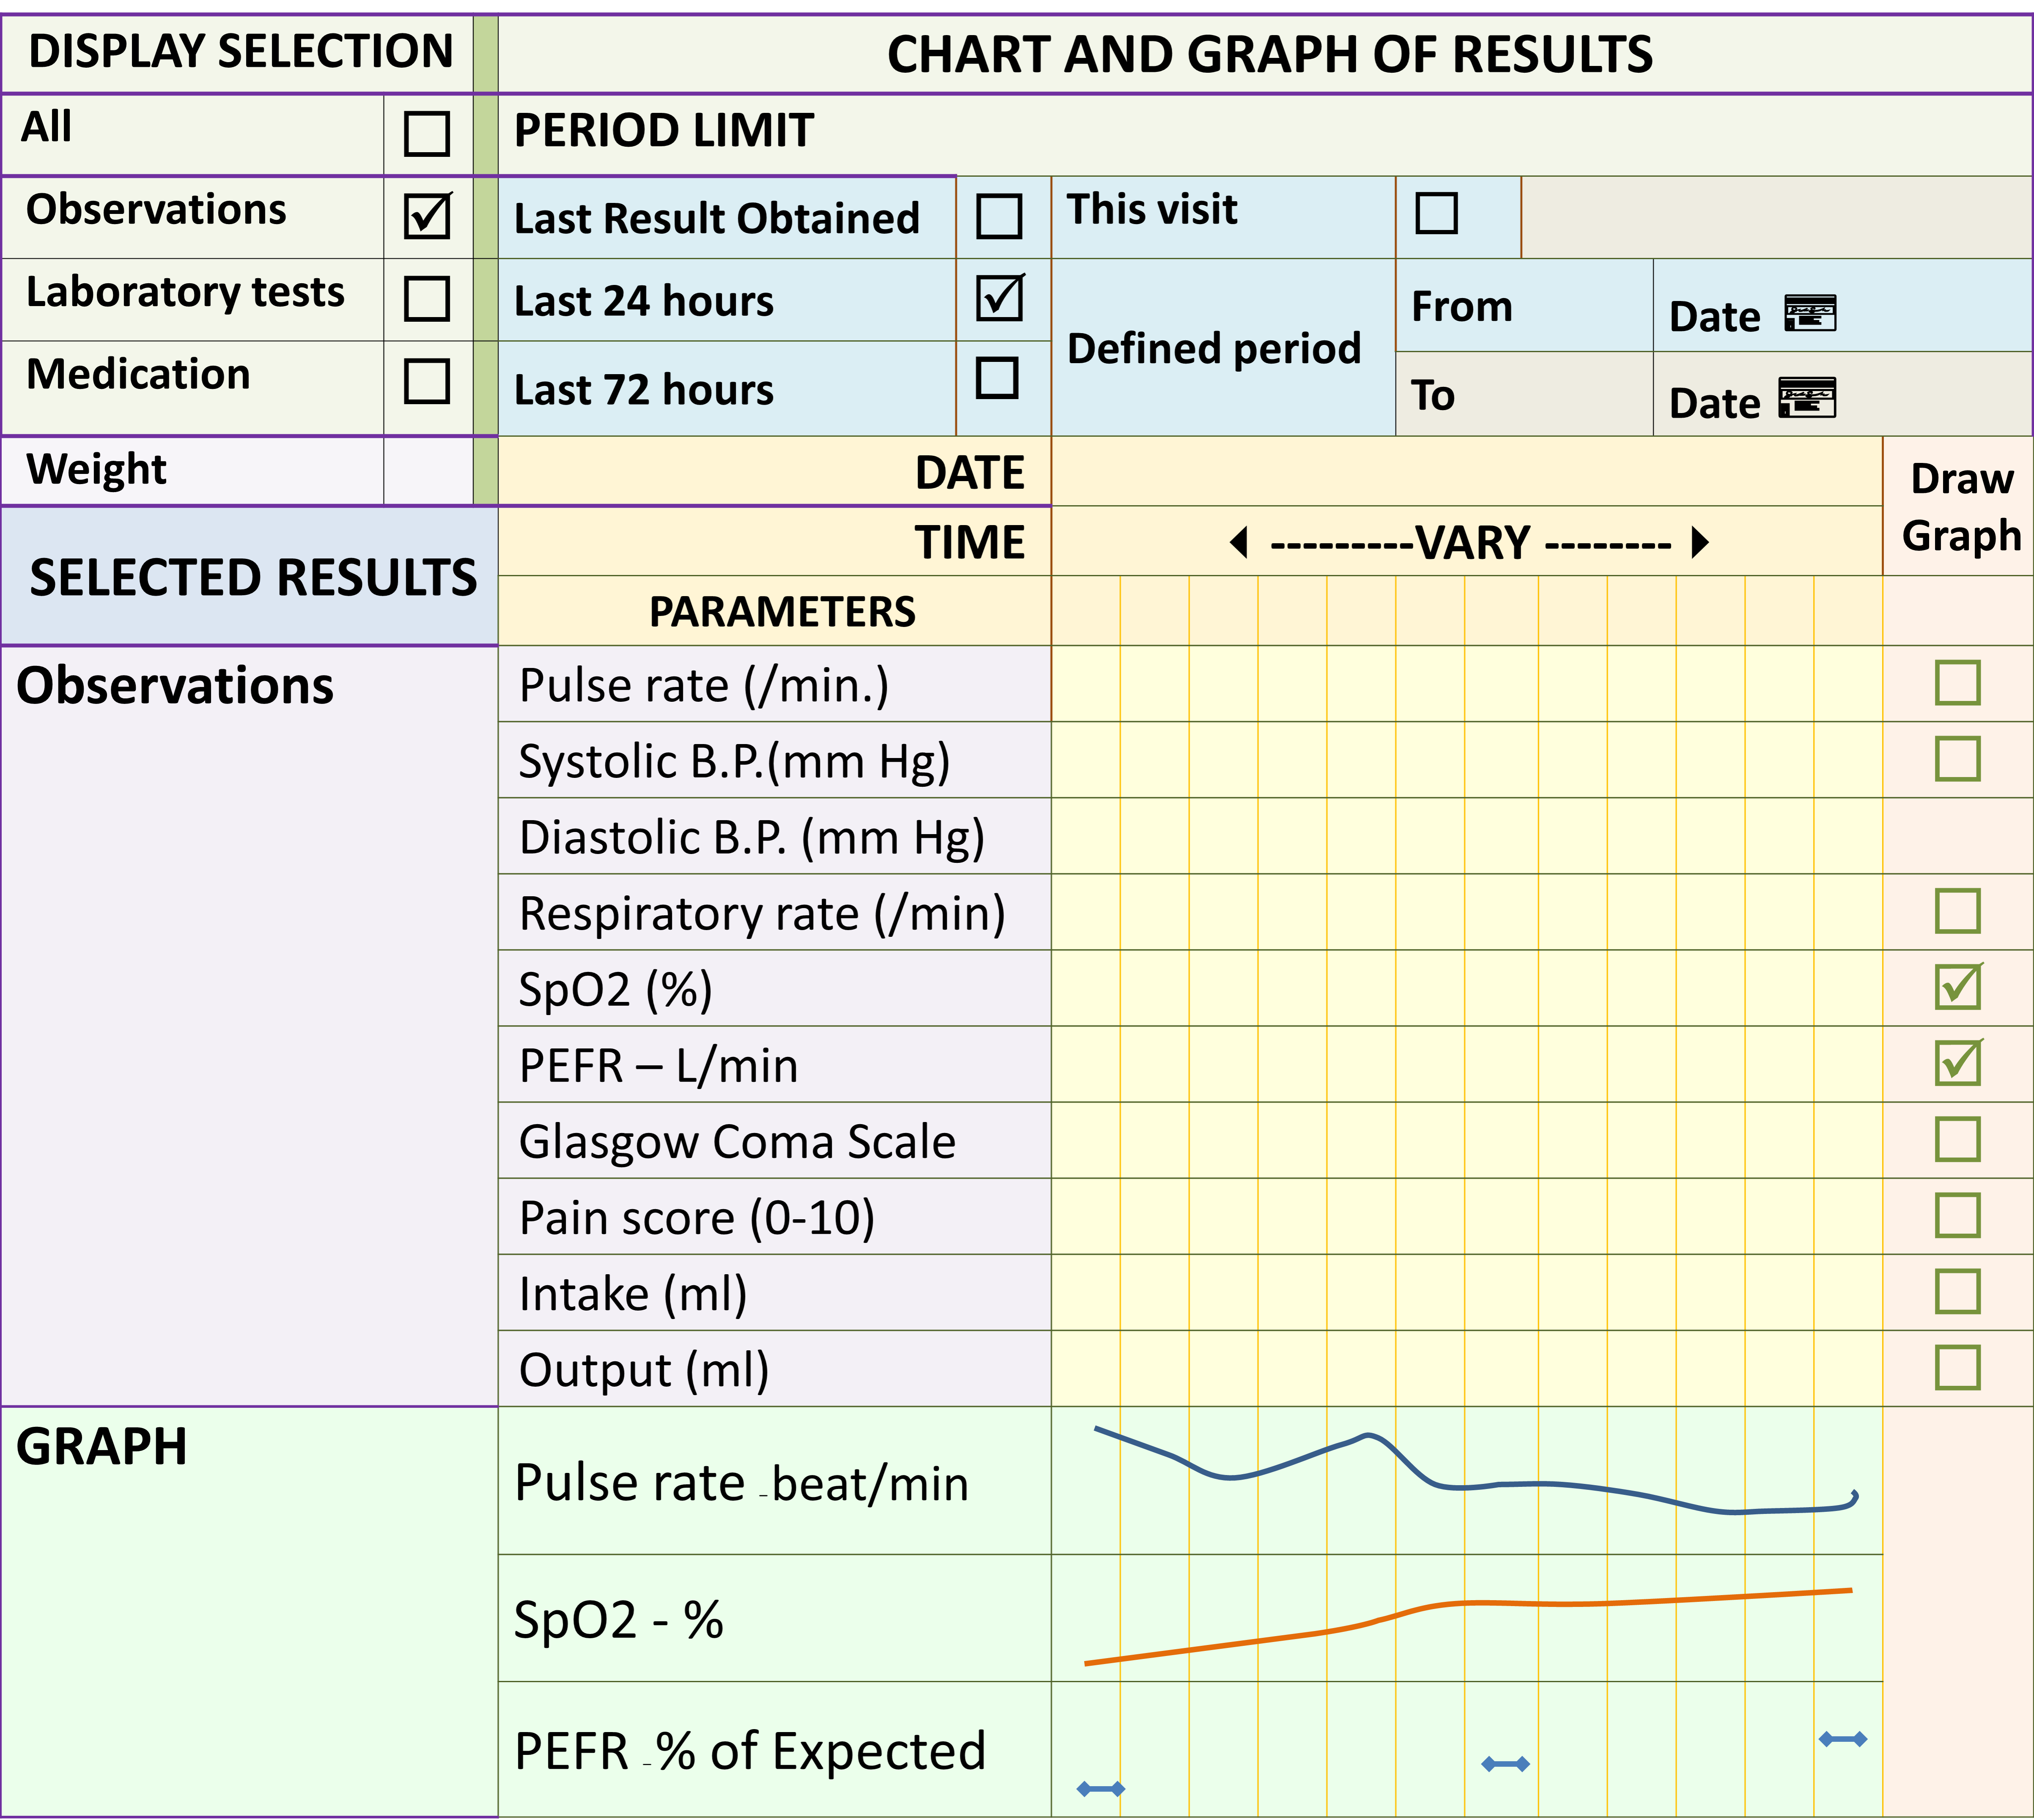Uncheck Draw Graph for PEFR L/min
The height and width of the screenshot is (1820, 2034).
(1957, 1063)
